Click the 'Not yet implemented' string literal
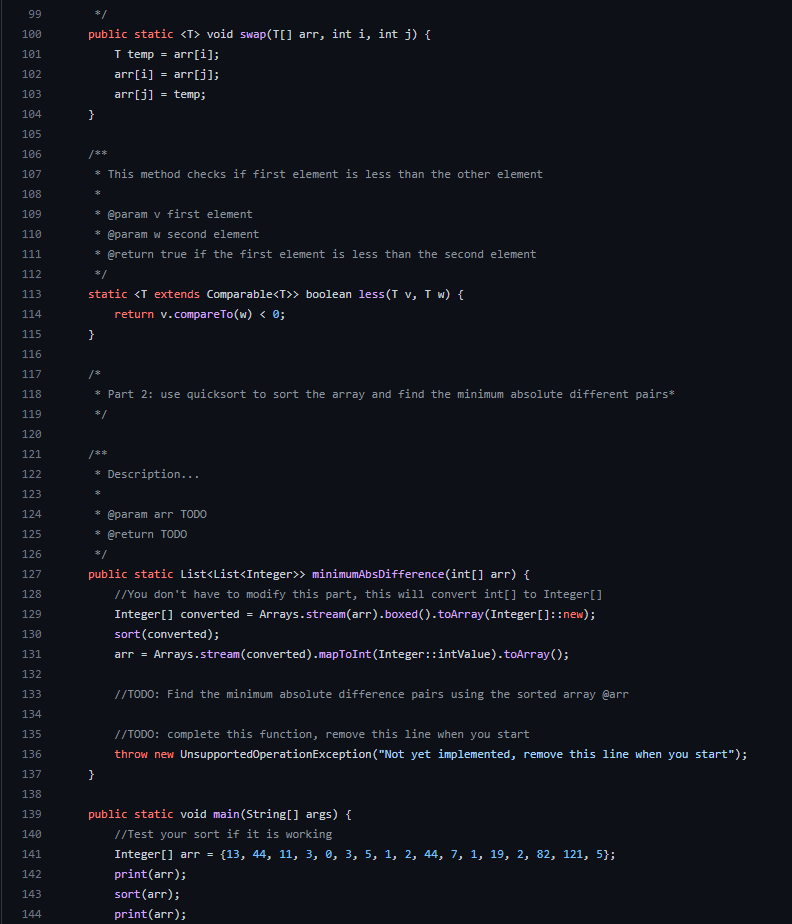792x924 pixels. pyautogui.click(x=556, y=754)
